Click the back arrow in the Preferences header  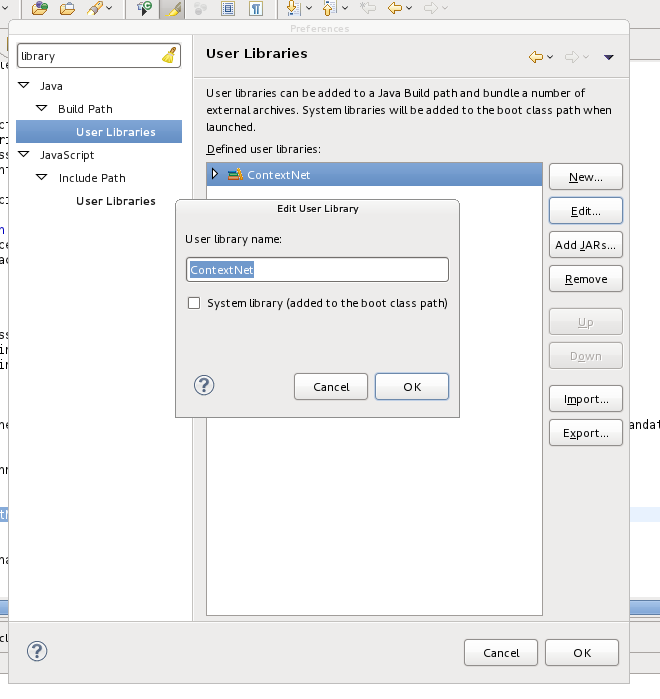[537, 57]
